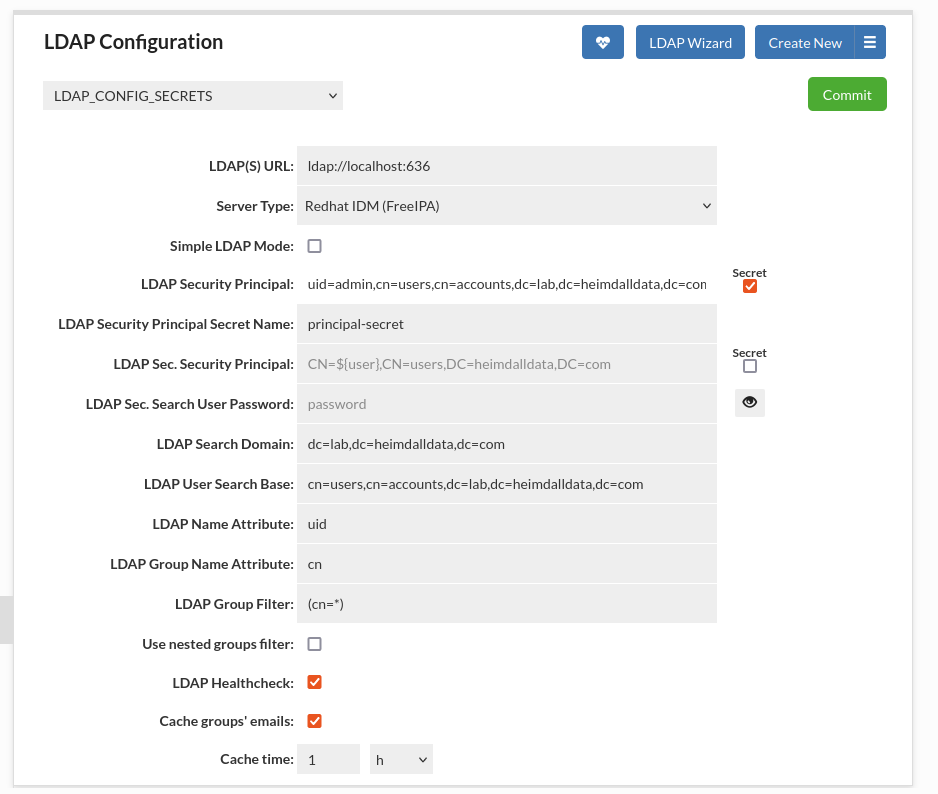
Task: Uncheck Secret for LDAP Security Principal
Action: point(750,286)
